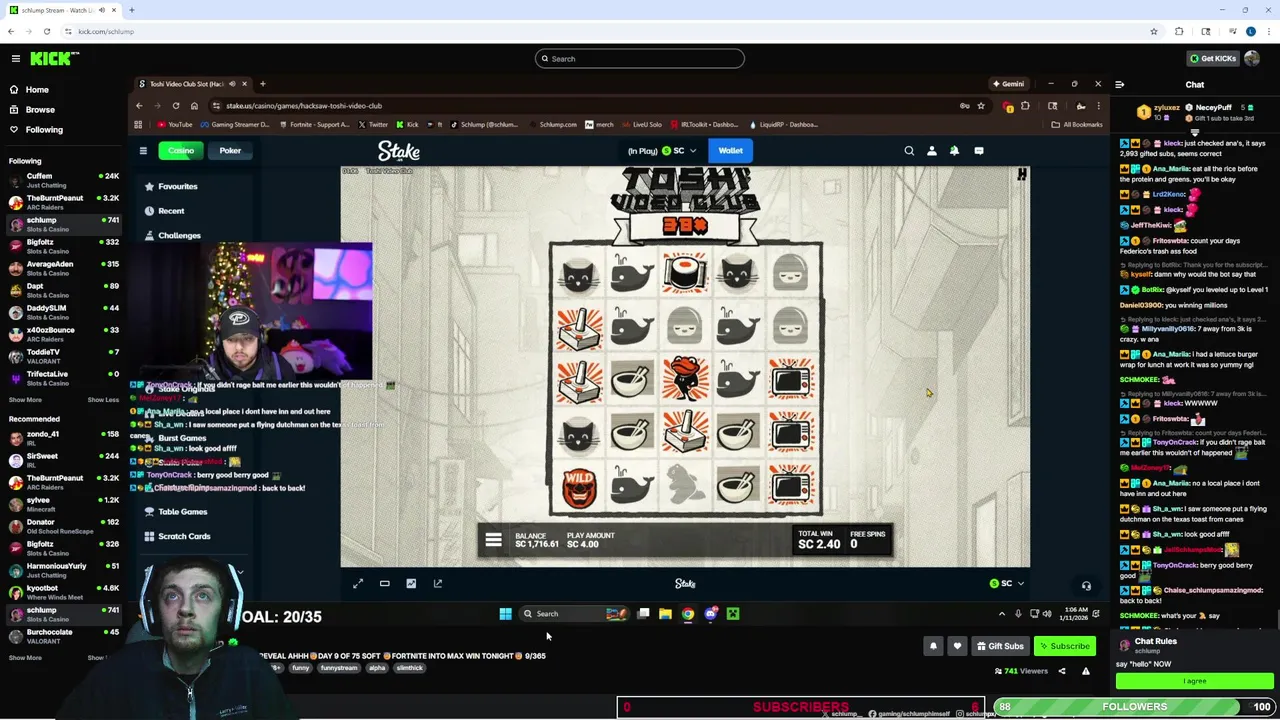Open Browse in Kick sidebar
The width and height of the screenshot is (1280, 720).
(40, 110)
